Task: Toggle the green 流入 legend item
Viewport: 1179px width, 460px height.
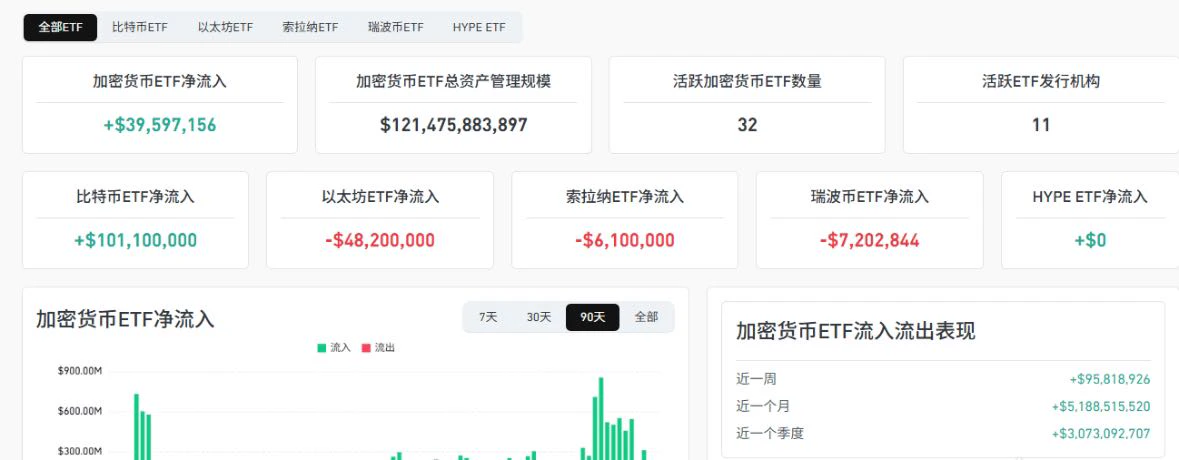Action: (x=334, y=348)
